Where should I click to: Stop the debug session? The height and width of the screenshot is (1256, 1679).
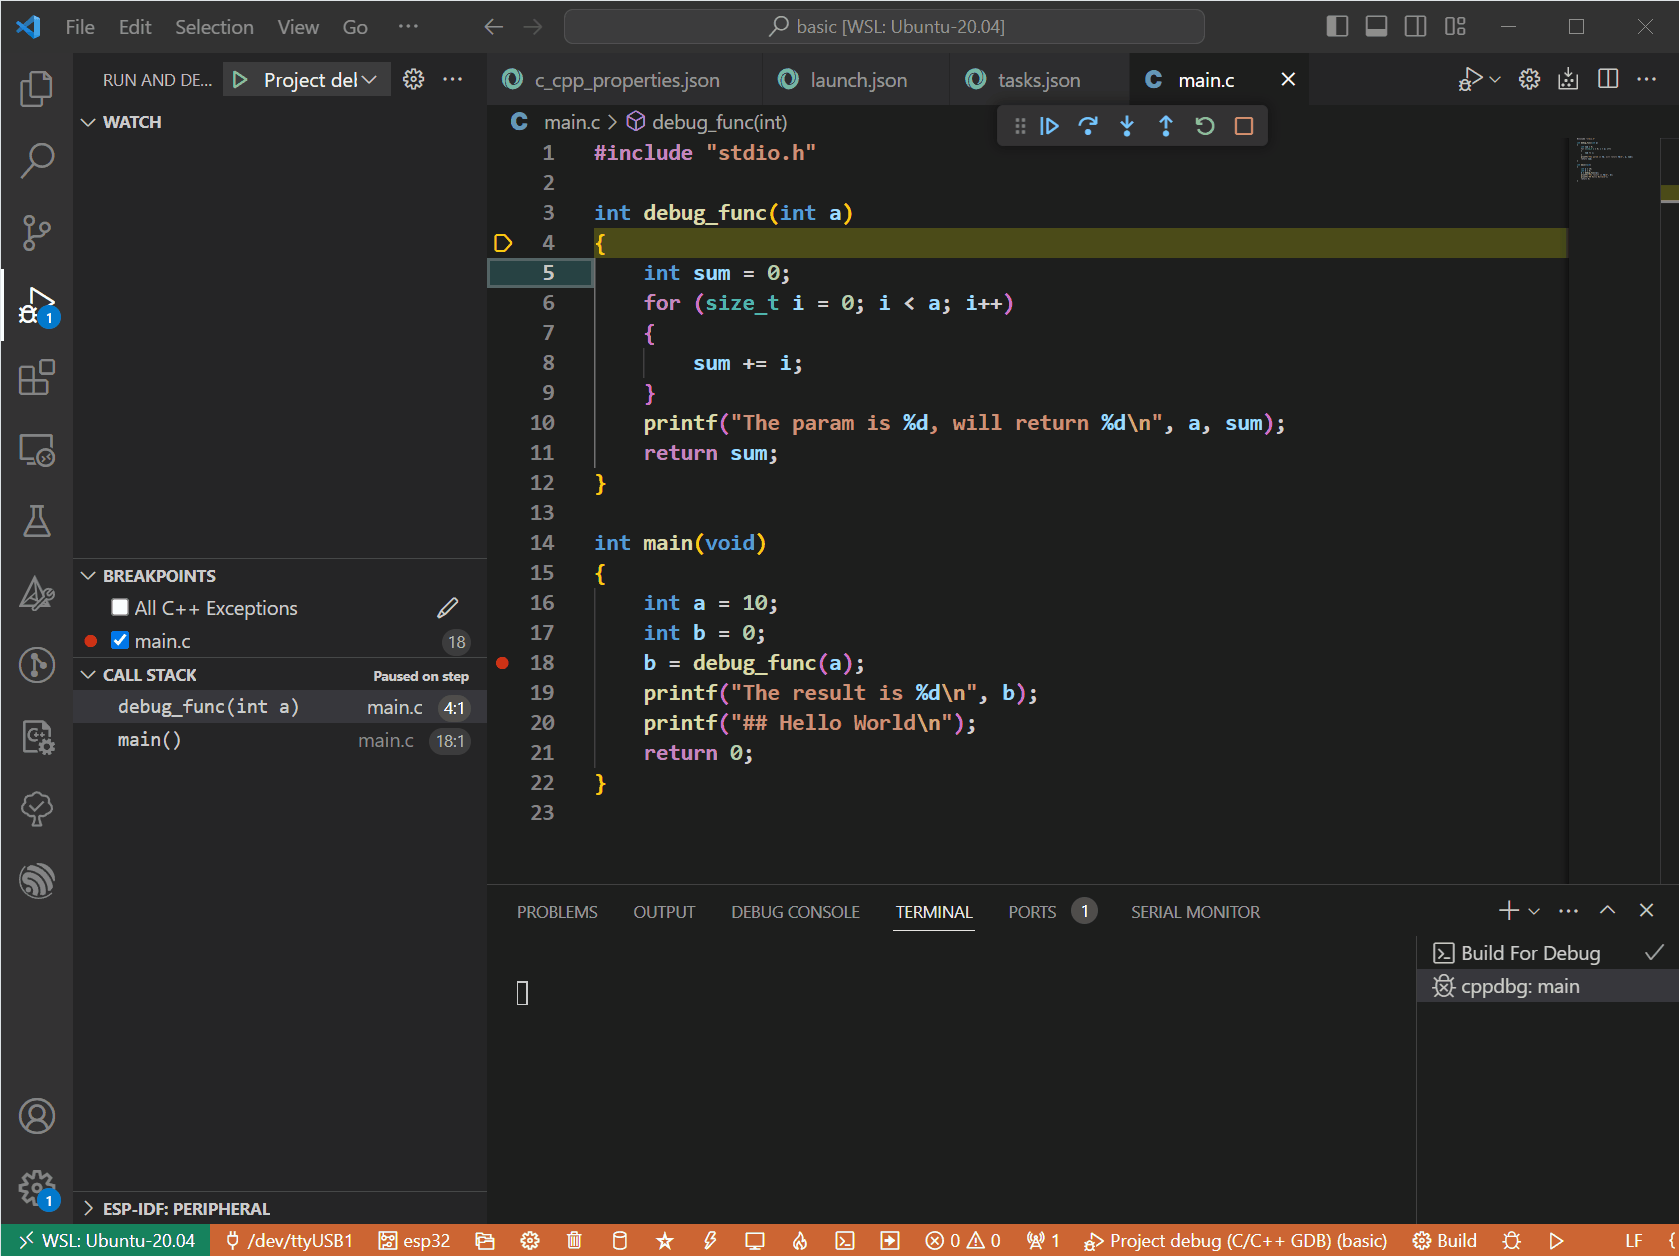click(1244, 126)
